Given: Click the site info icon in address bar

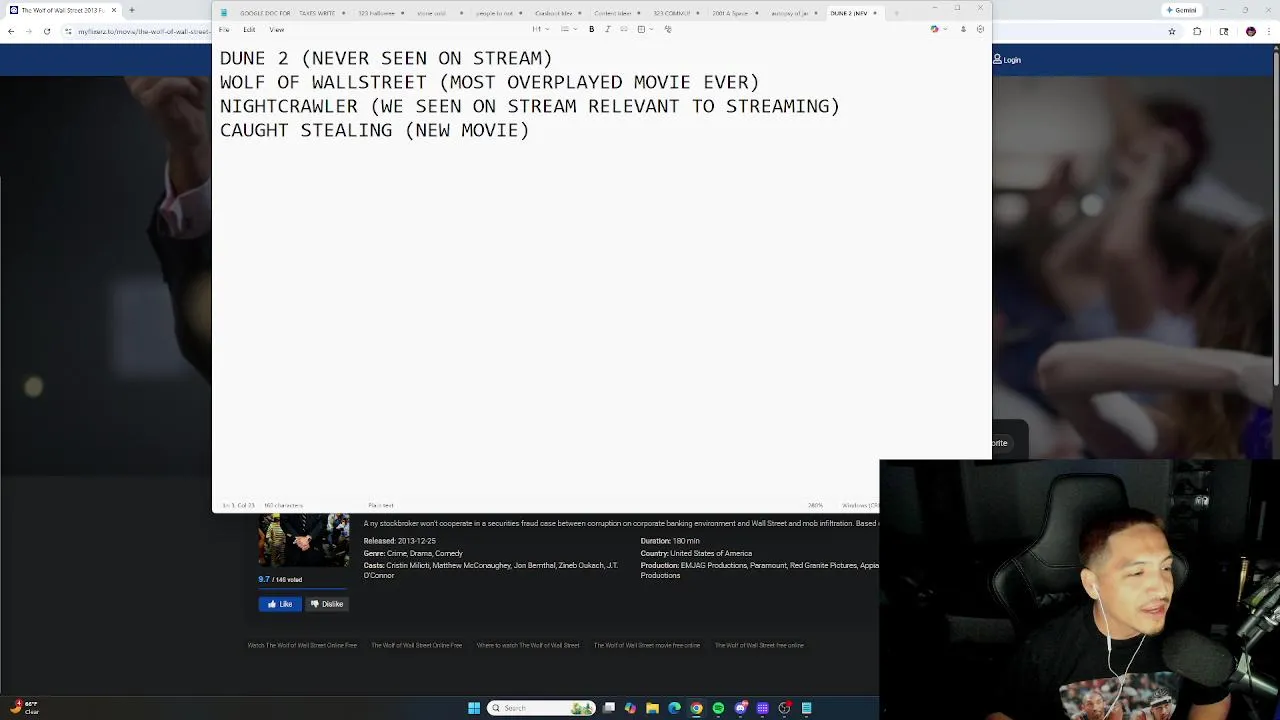Looking at the screenshot, I should (x=68, y=31).
